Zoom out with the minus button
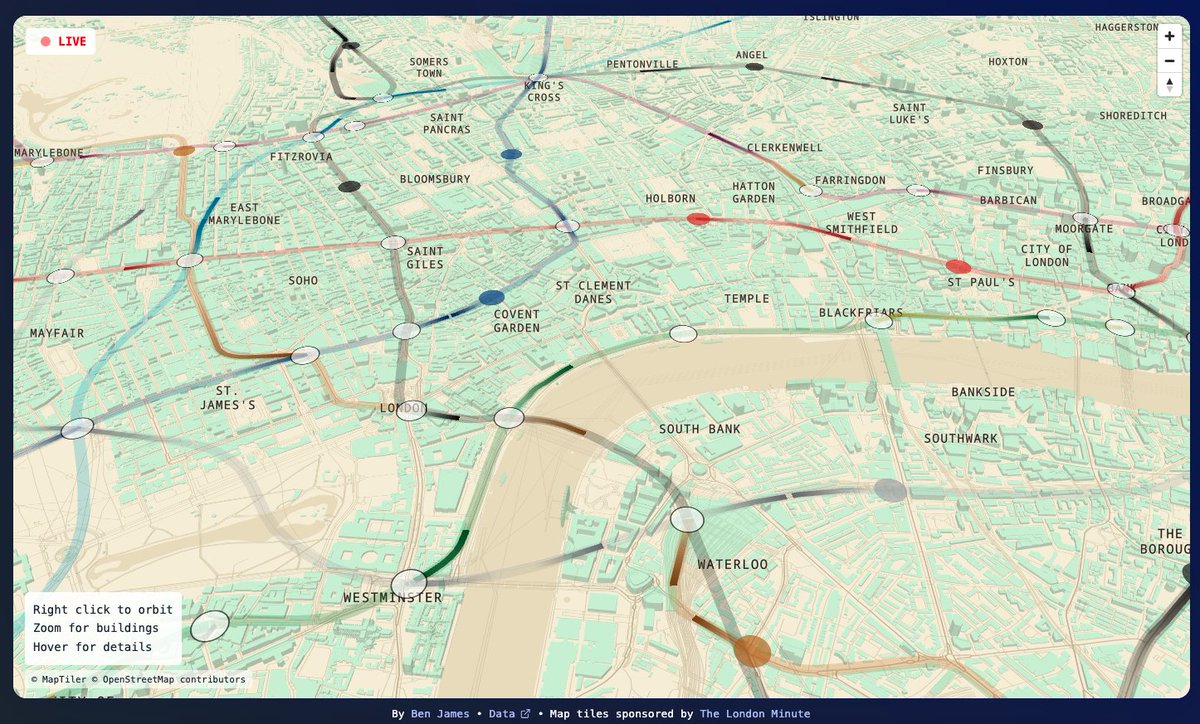 coord(1169,60)
